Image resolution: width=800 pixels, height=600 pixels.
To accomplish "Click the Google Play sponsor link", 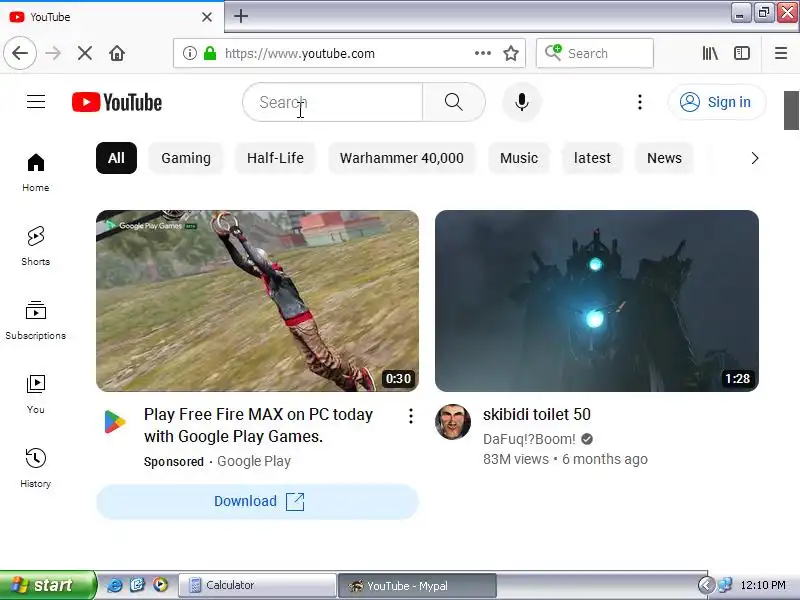I will (254, 461).
